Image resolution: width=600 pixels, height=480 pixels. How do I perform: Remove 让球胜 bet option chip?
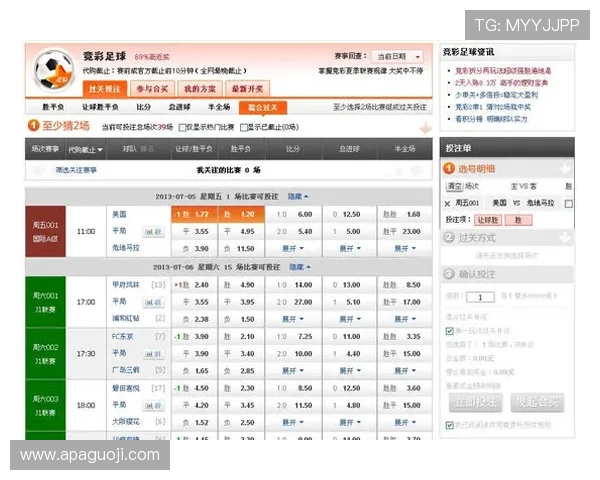coord(488,220)
